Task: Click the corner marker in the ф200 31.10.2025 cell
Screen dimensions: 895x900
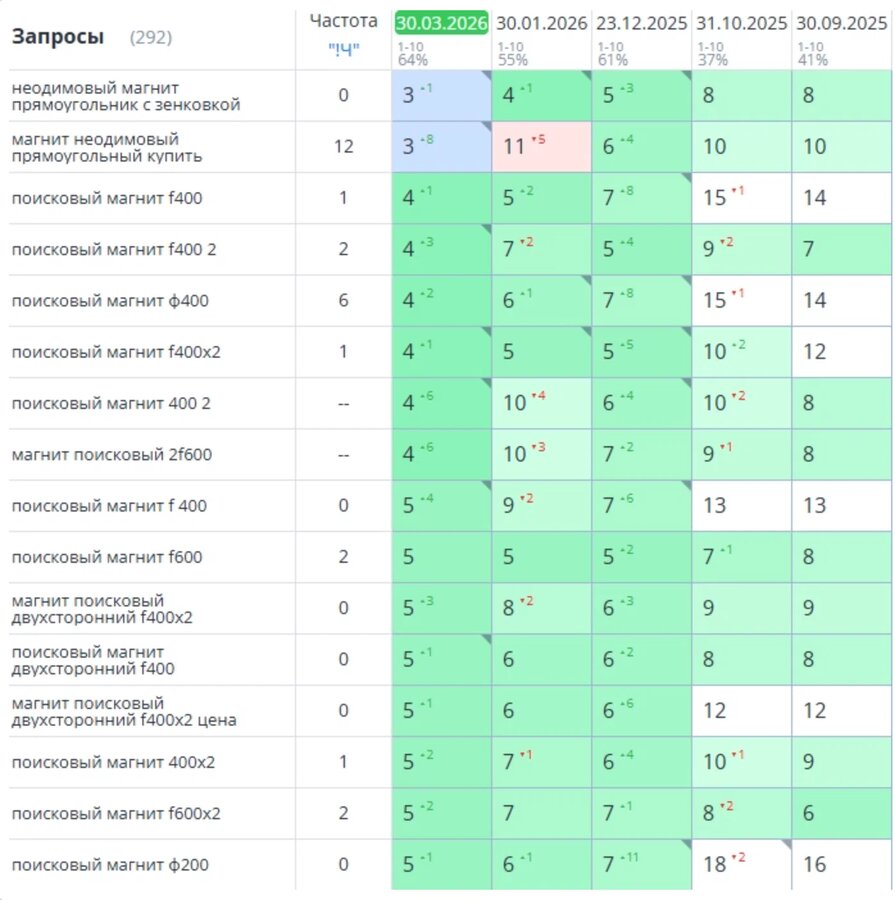Action: 787,844
